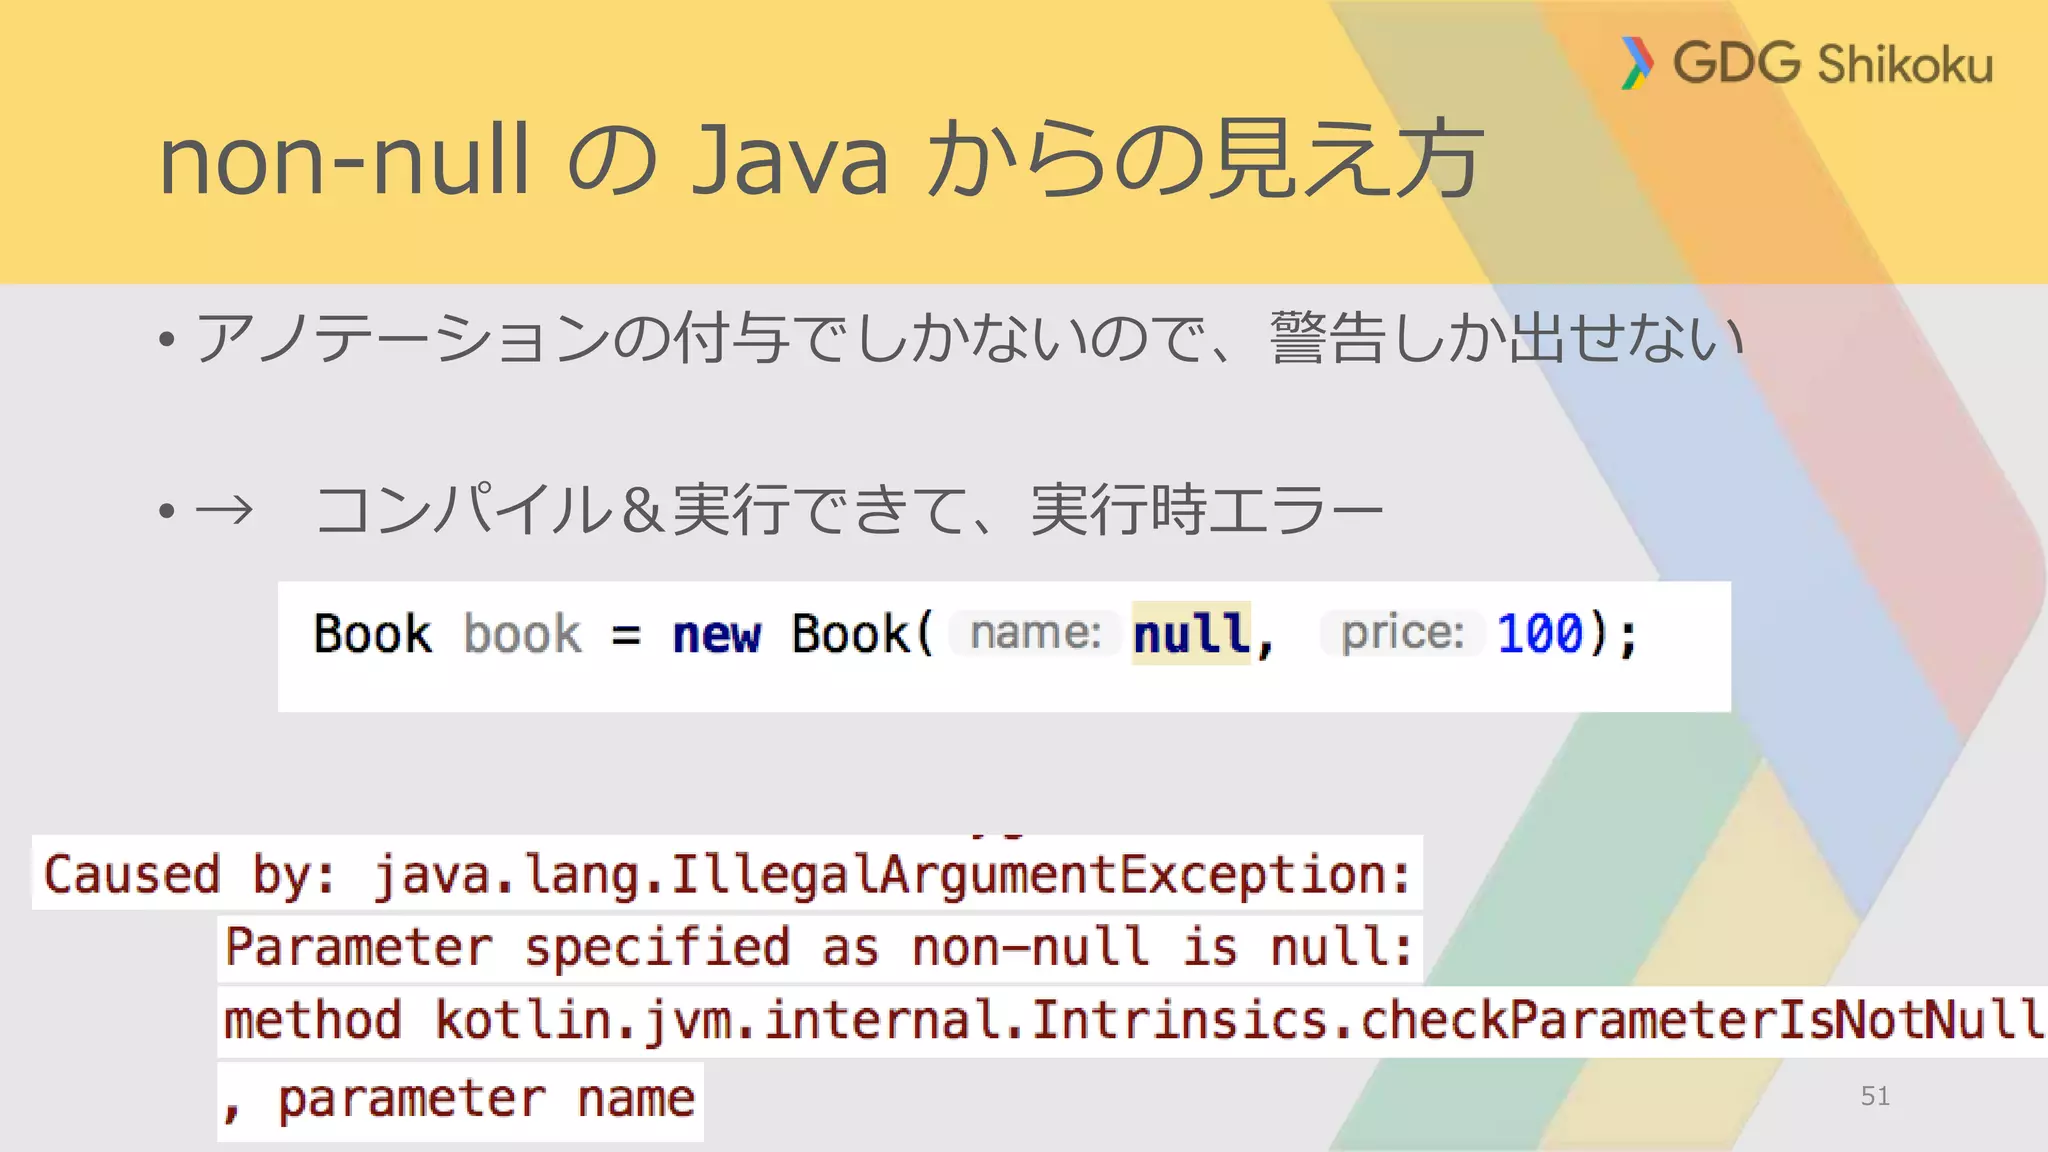2048x1152 pixels.
Task: Click the 'book' variable name in code
Action: [522, 634]
